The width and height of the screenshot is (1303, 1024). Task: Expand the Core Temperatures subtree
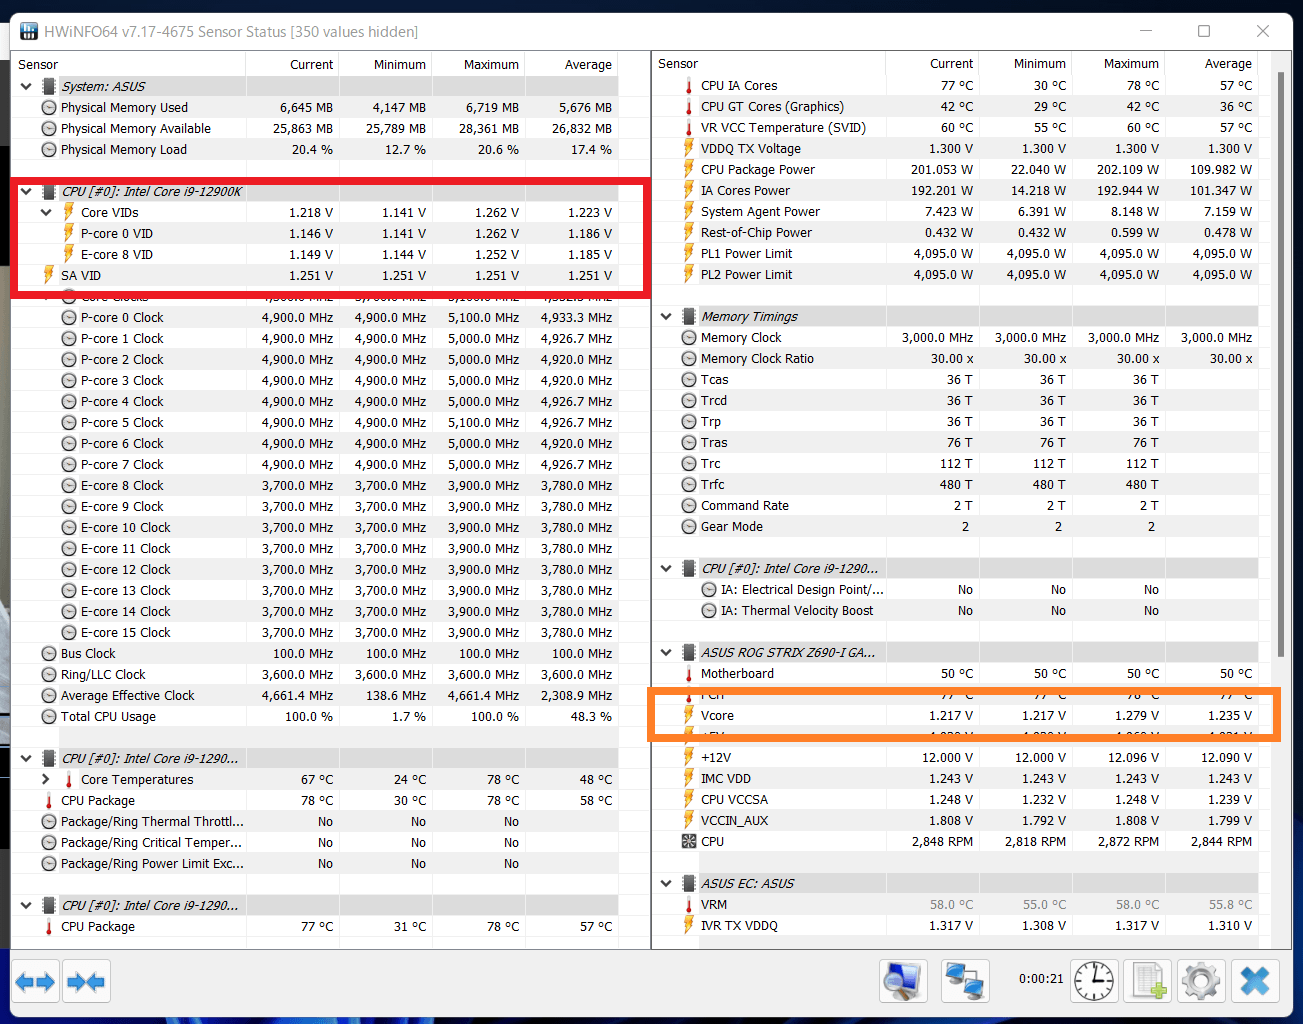click(46, 779)
